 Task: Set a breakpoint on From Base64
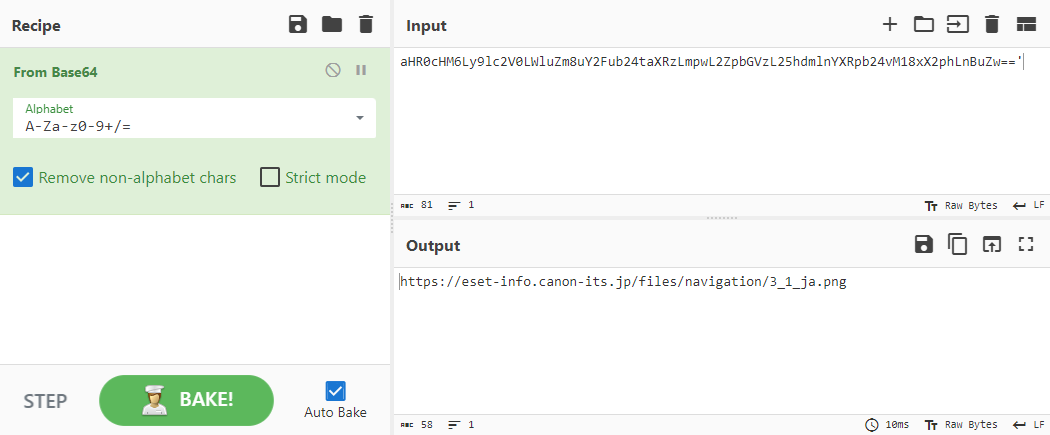click(x=361, y=71)
